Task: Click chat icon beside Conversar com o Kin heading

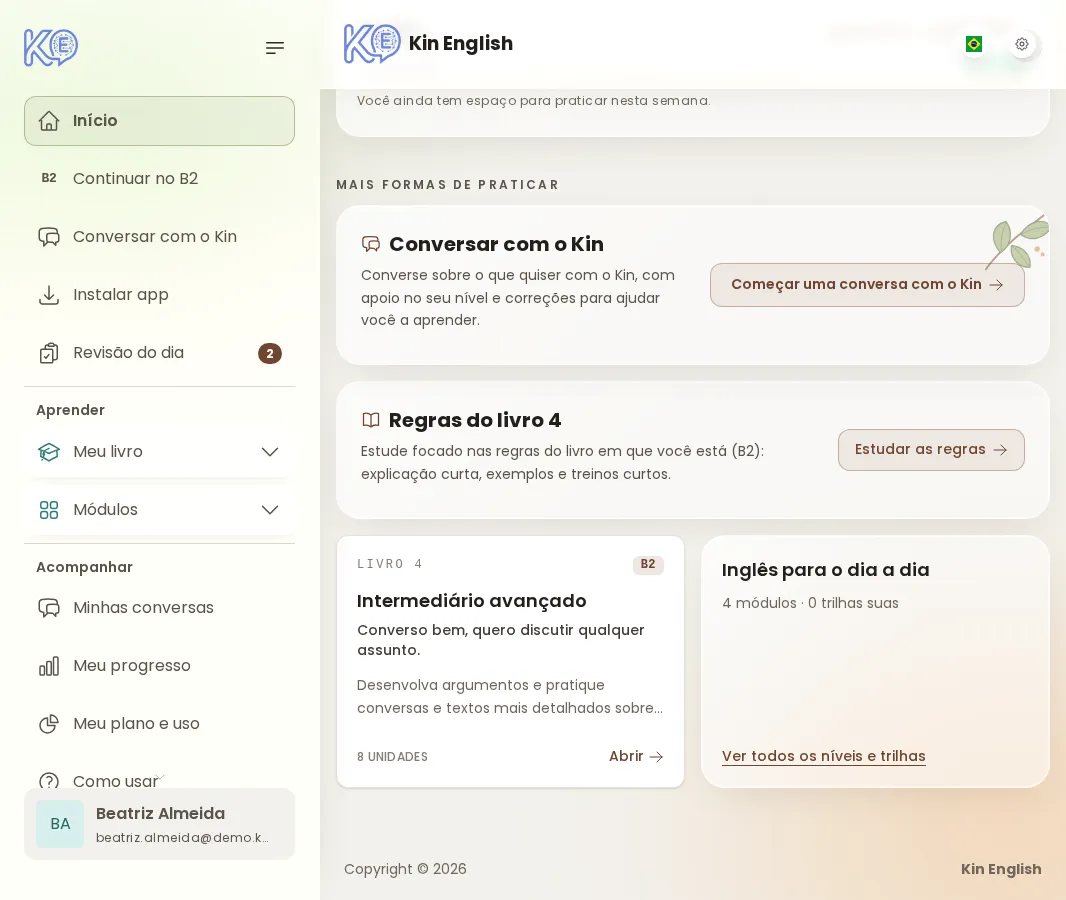Action: click(x=371, y=244)
